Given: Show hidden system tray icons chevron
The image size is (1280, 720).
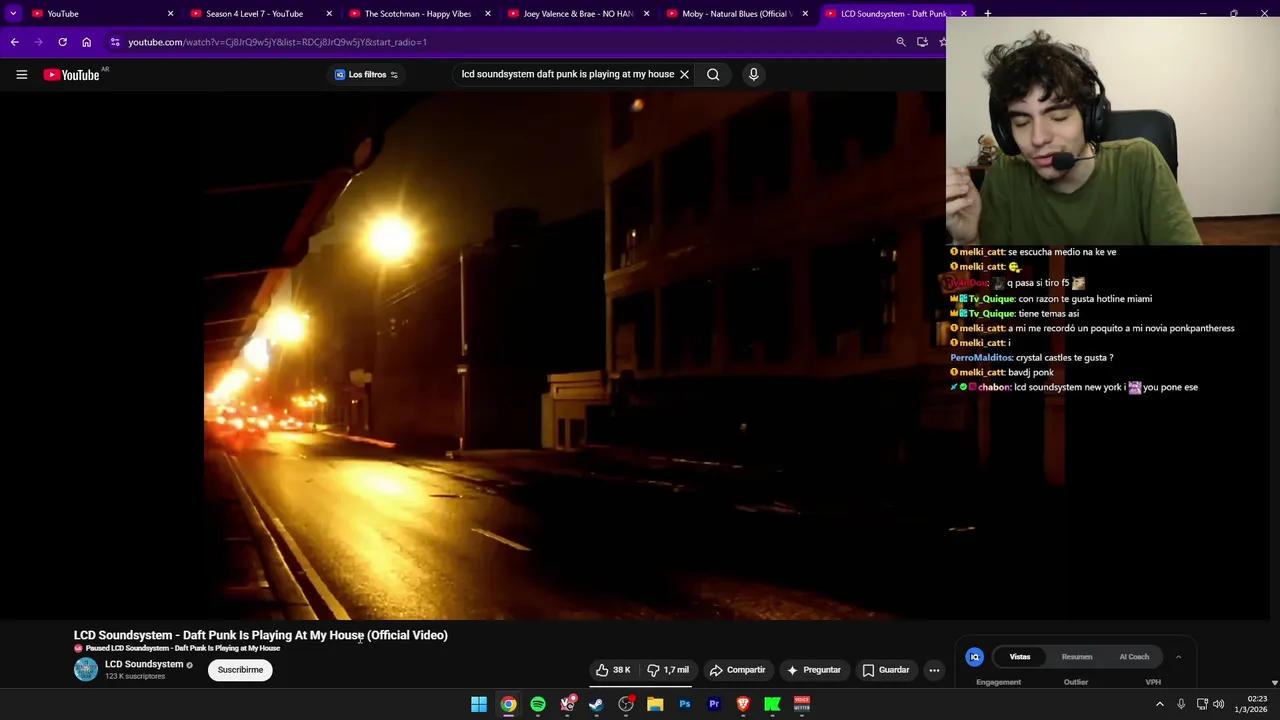Looking at the screenshot, I should (x=1160, y=704).
